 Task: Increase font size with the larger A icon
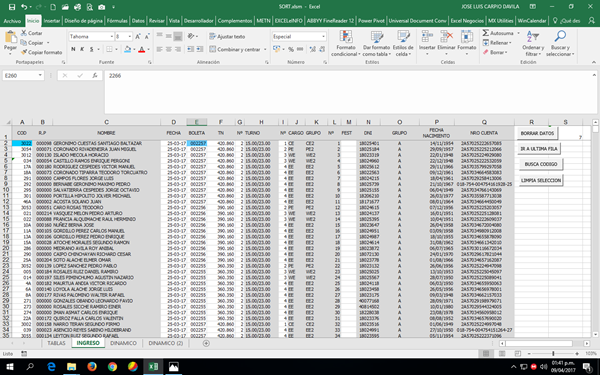[138, 36]
